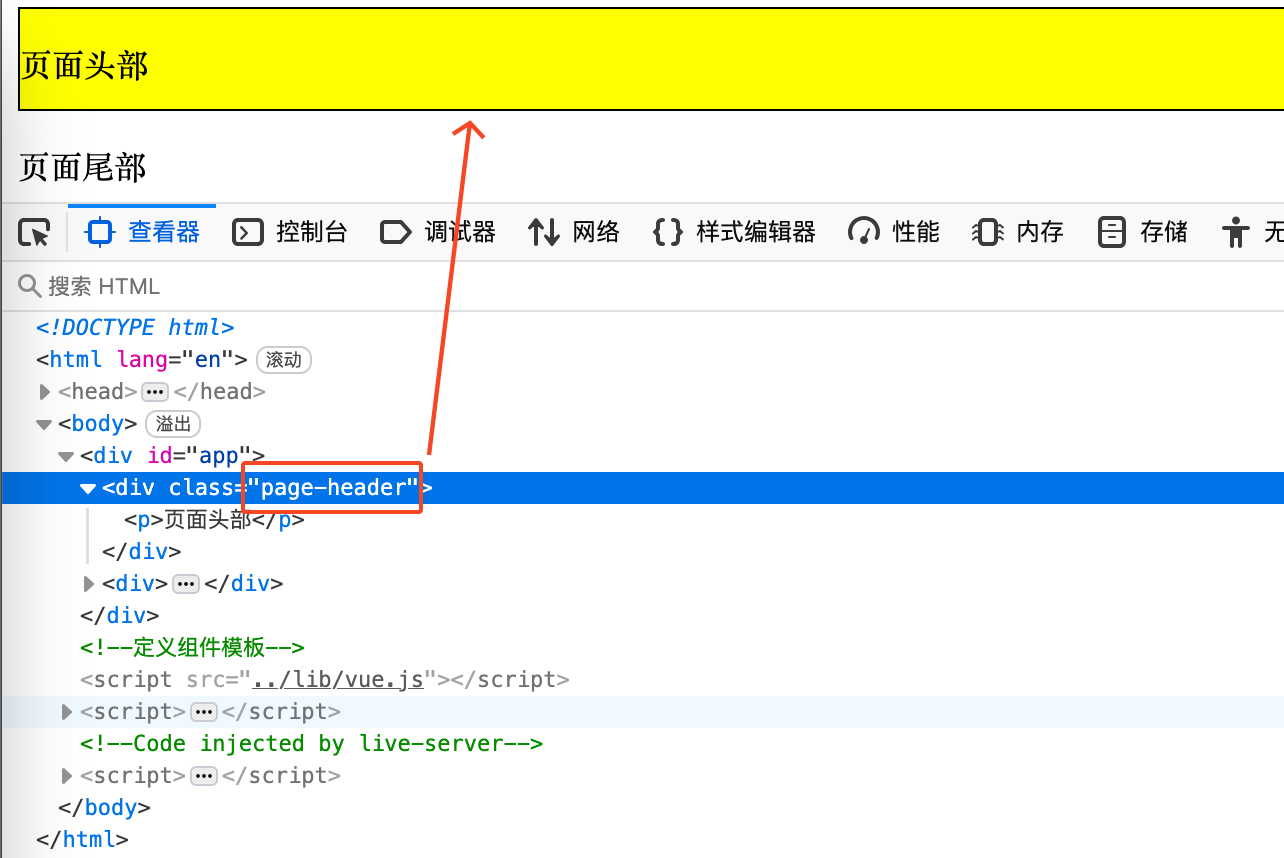Viewport: 1284px width, 858px height.
Task: Open the 样式编辑器 Style Editor
Action: (x=734, y=233)
